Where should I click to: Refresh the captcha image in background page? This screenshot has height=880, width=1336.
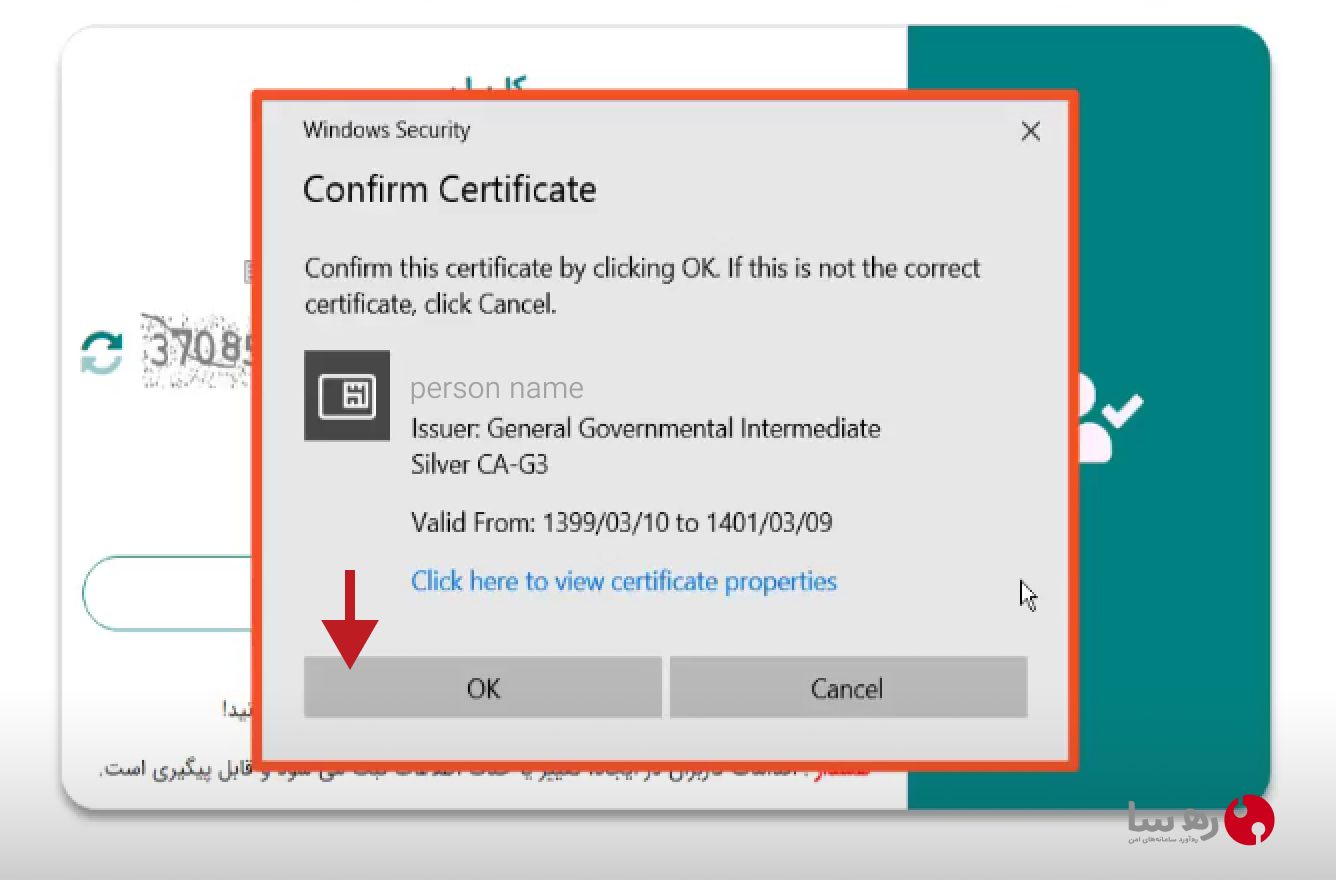(x=102, y=353)
